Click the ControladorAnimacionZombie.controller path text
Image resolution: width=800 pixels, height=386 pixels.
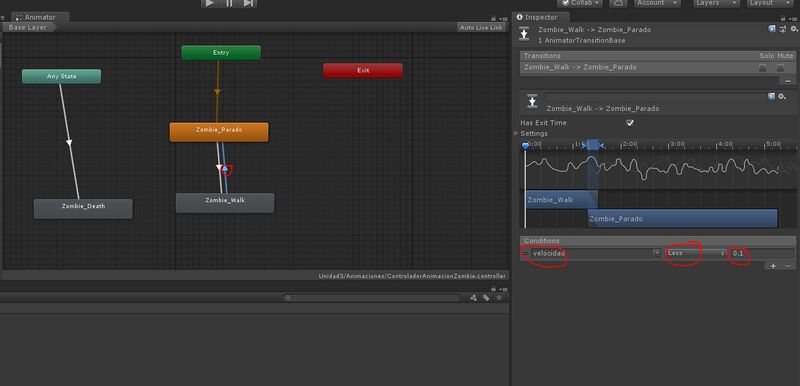pyautogui.click(x=412, y=276)
